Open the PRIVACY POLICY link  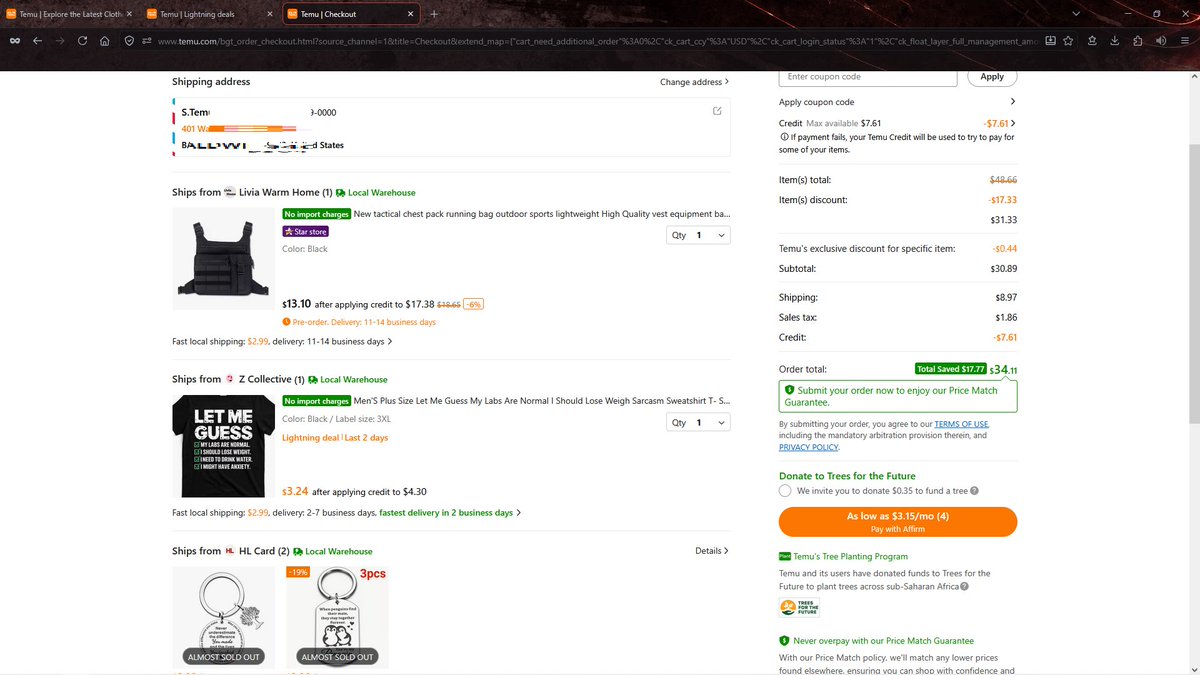[808, 448]
